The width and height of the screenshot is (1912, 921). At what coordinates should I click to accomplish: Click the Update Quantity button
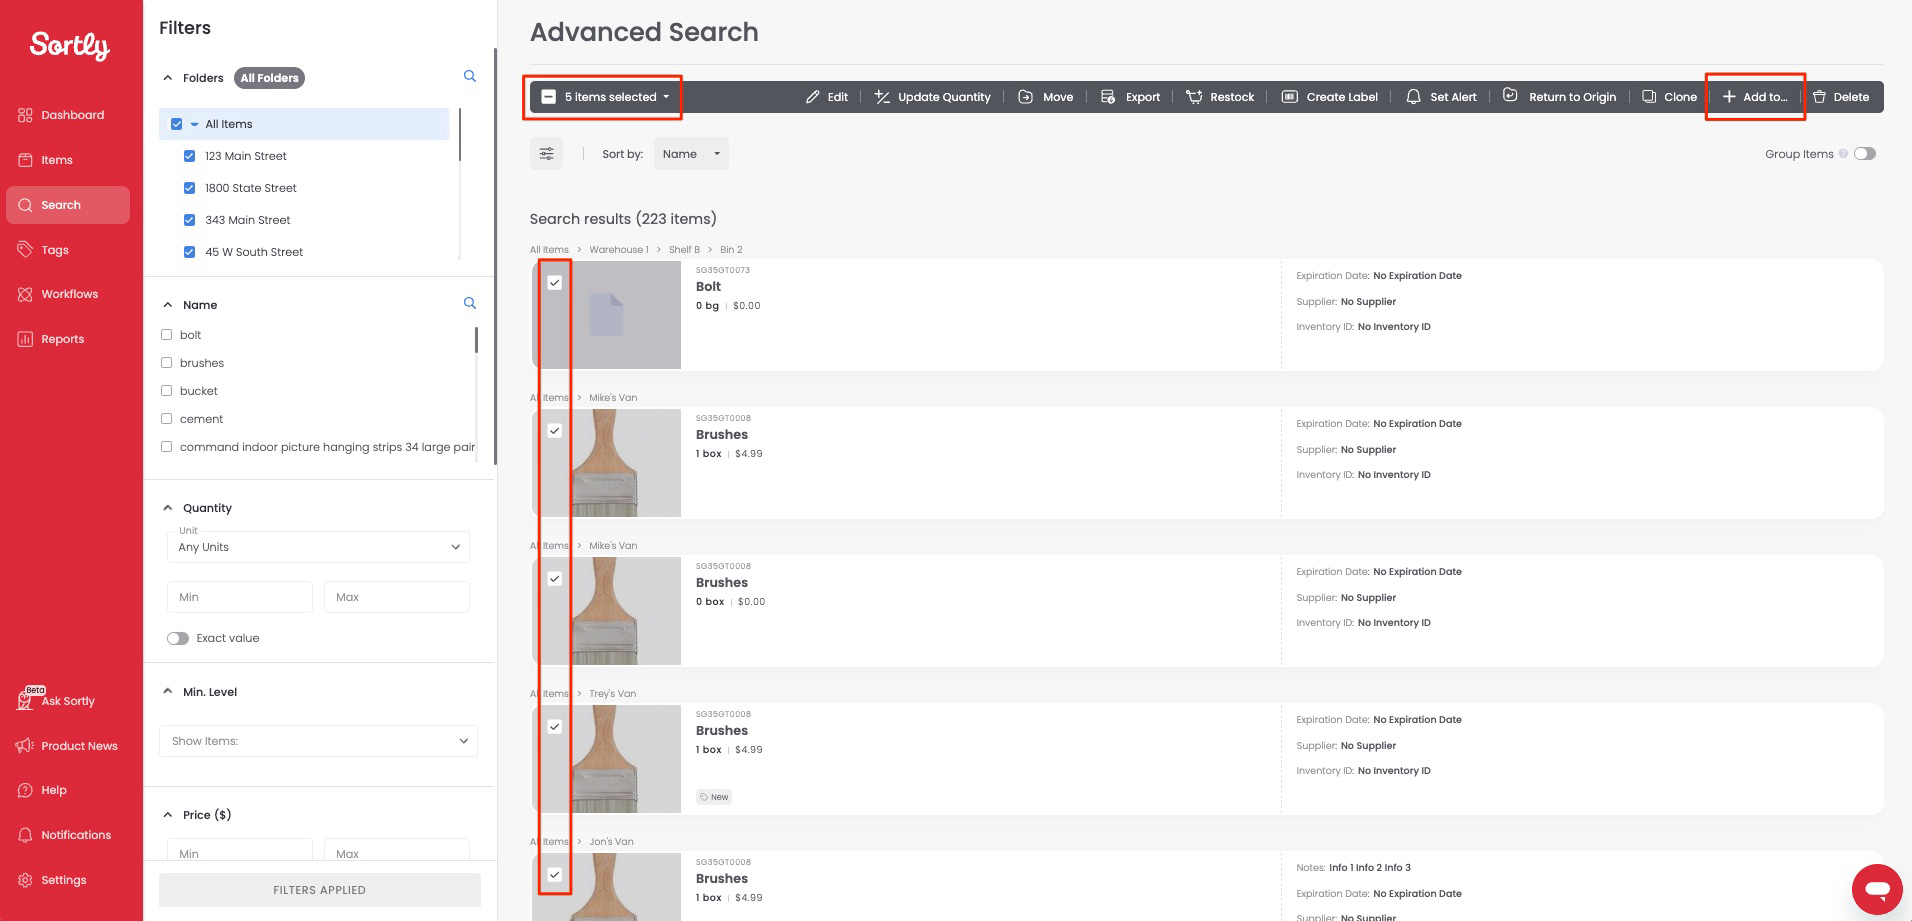(x=932, y=97)
